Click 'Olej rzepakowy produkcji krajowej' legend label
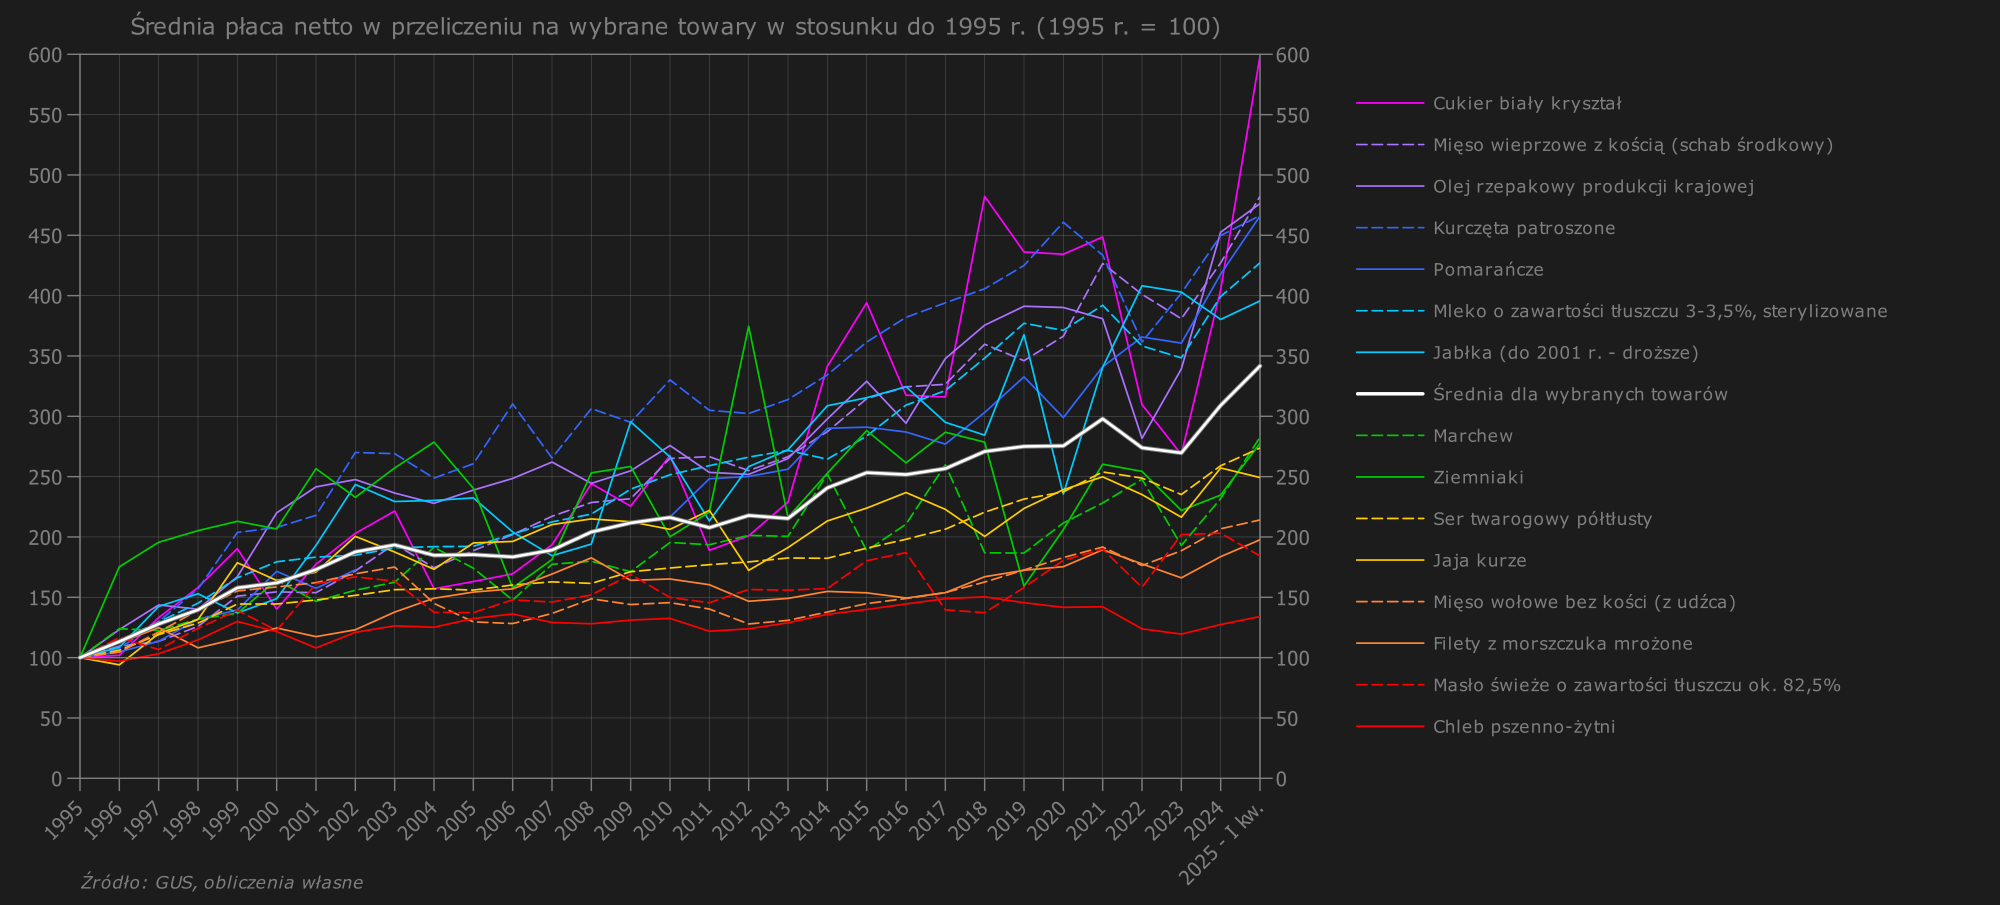The width and height of the screenshot is (2000, 905). coord(1593,187)
